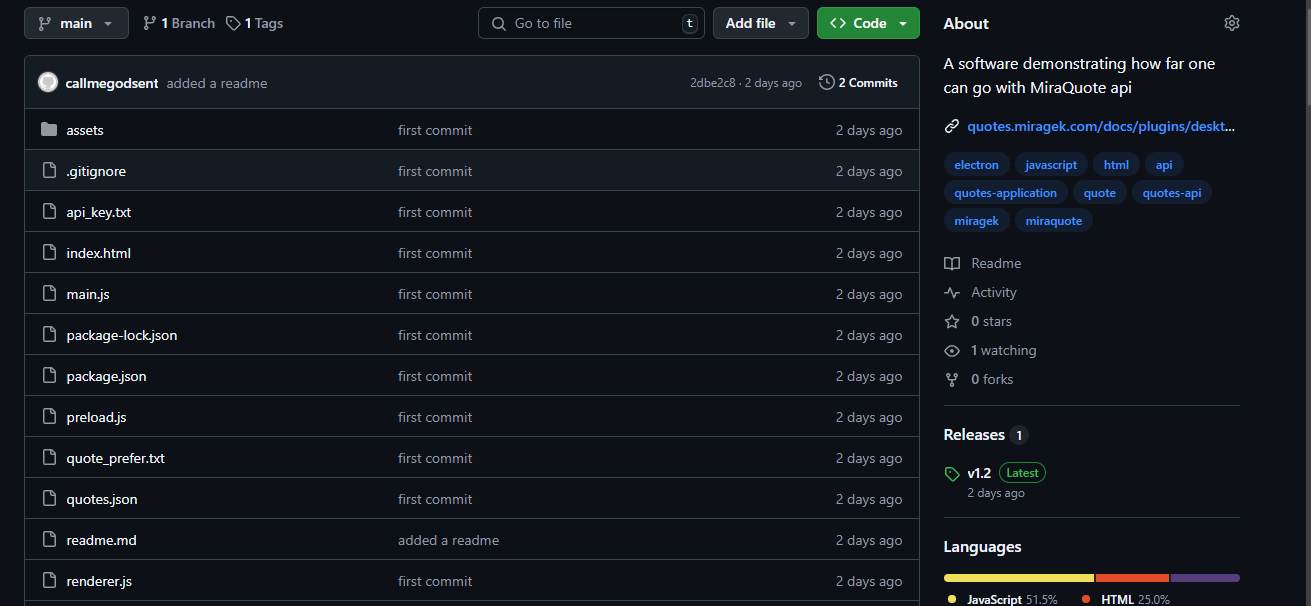Expand the Add file dropdown
The height and width of the screenshot is (606, 1311).
point(760,23)
